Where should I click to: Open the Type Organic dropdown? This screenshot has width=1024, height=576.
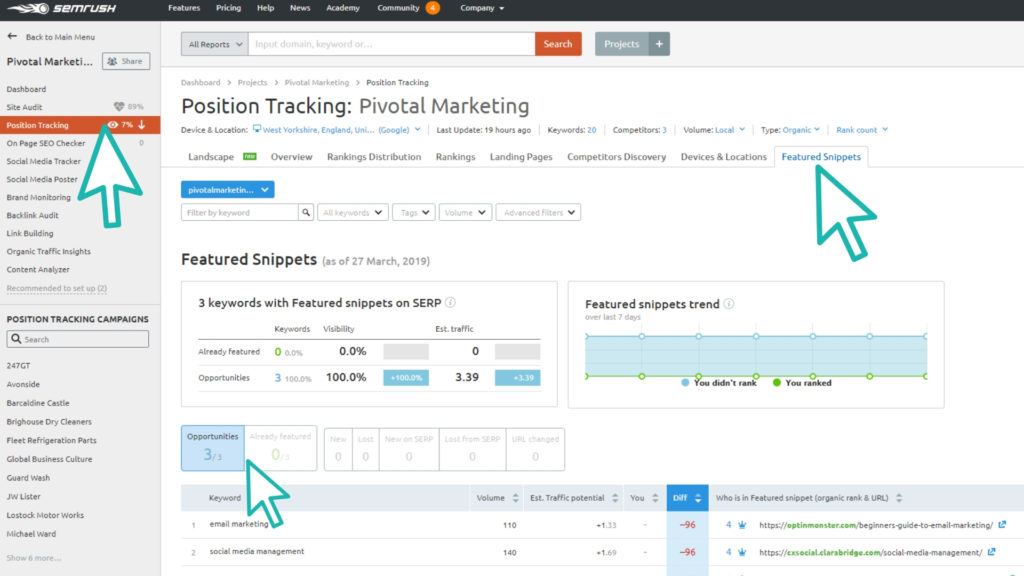[801, 129]
